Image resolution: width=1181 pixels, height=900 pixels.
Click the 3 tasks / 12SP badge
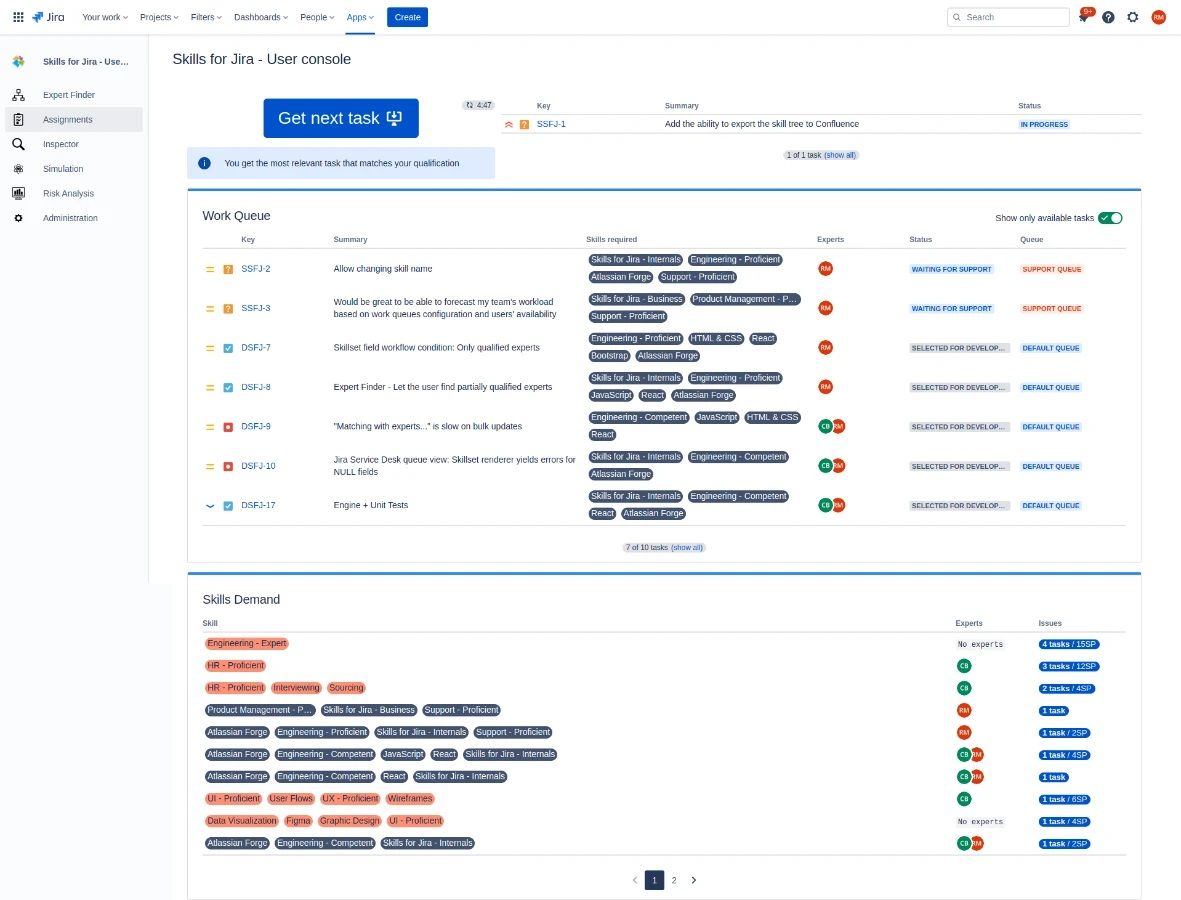click(x=1069, y=667)
